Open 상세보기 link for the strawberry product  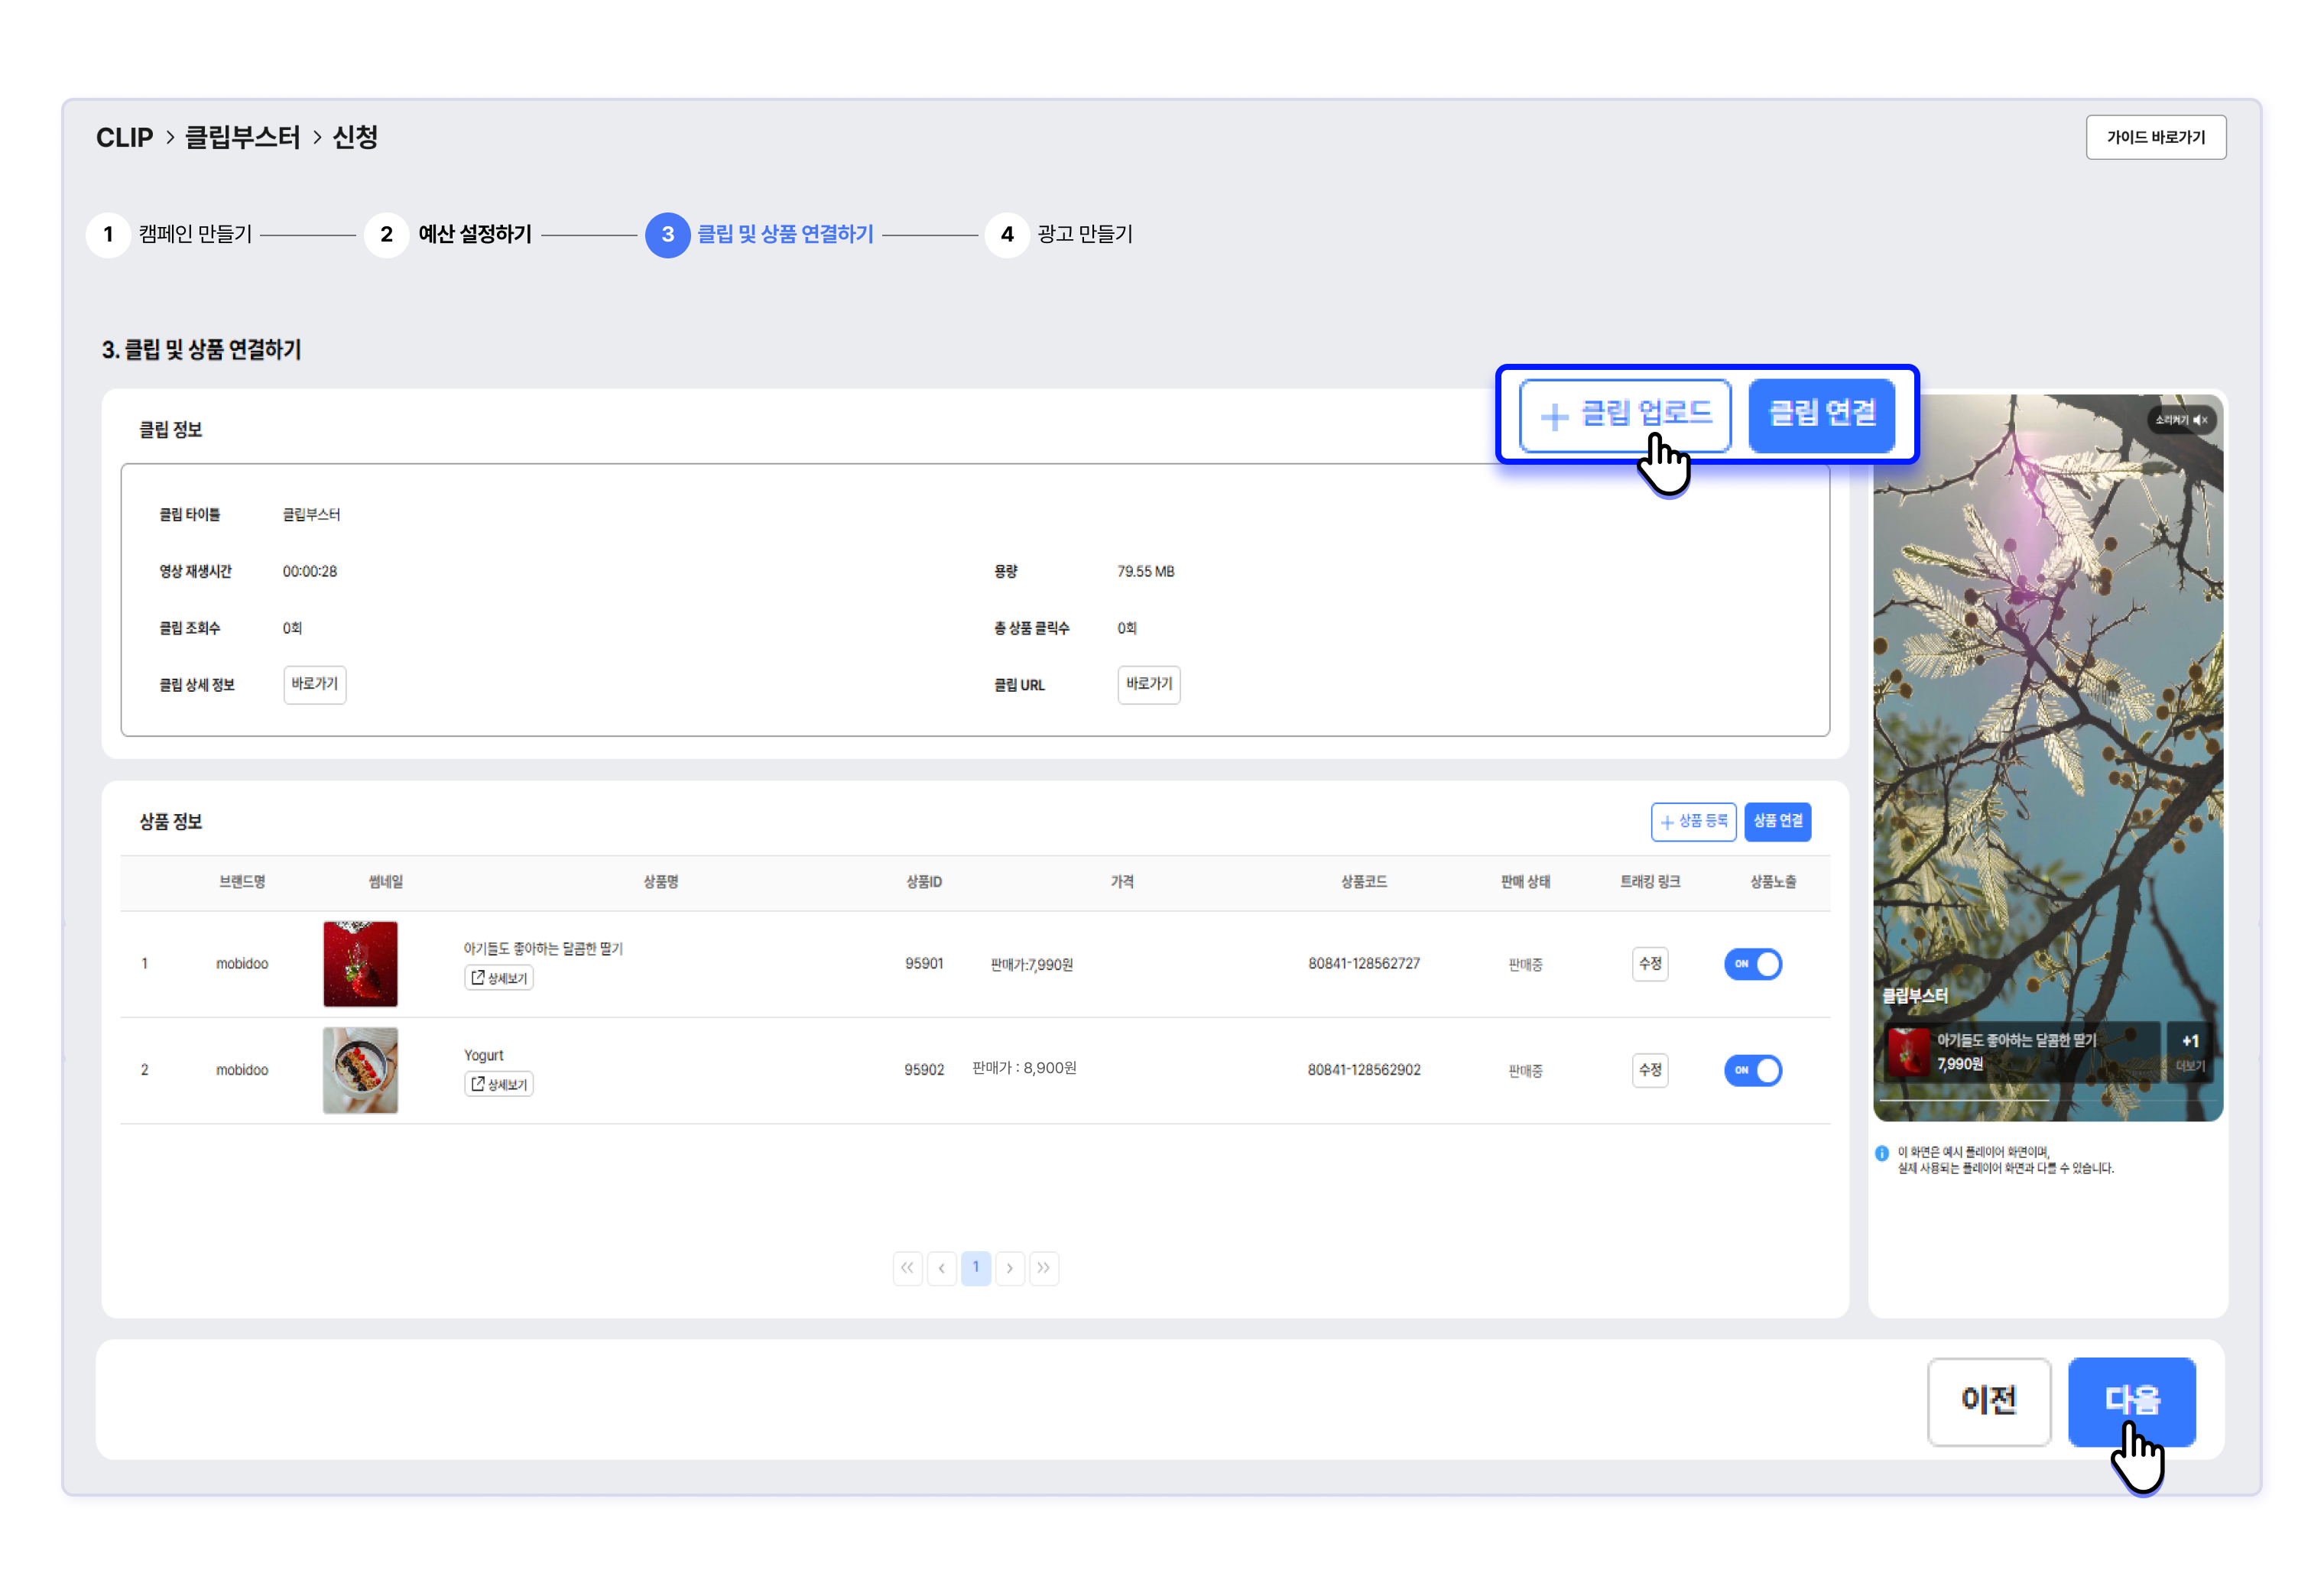(x=498, y=978)
